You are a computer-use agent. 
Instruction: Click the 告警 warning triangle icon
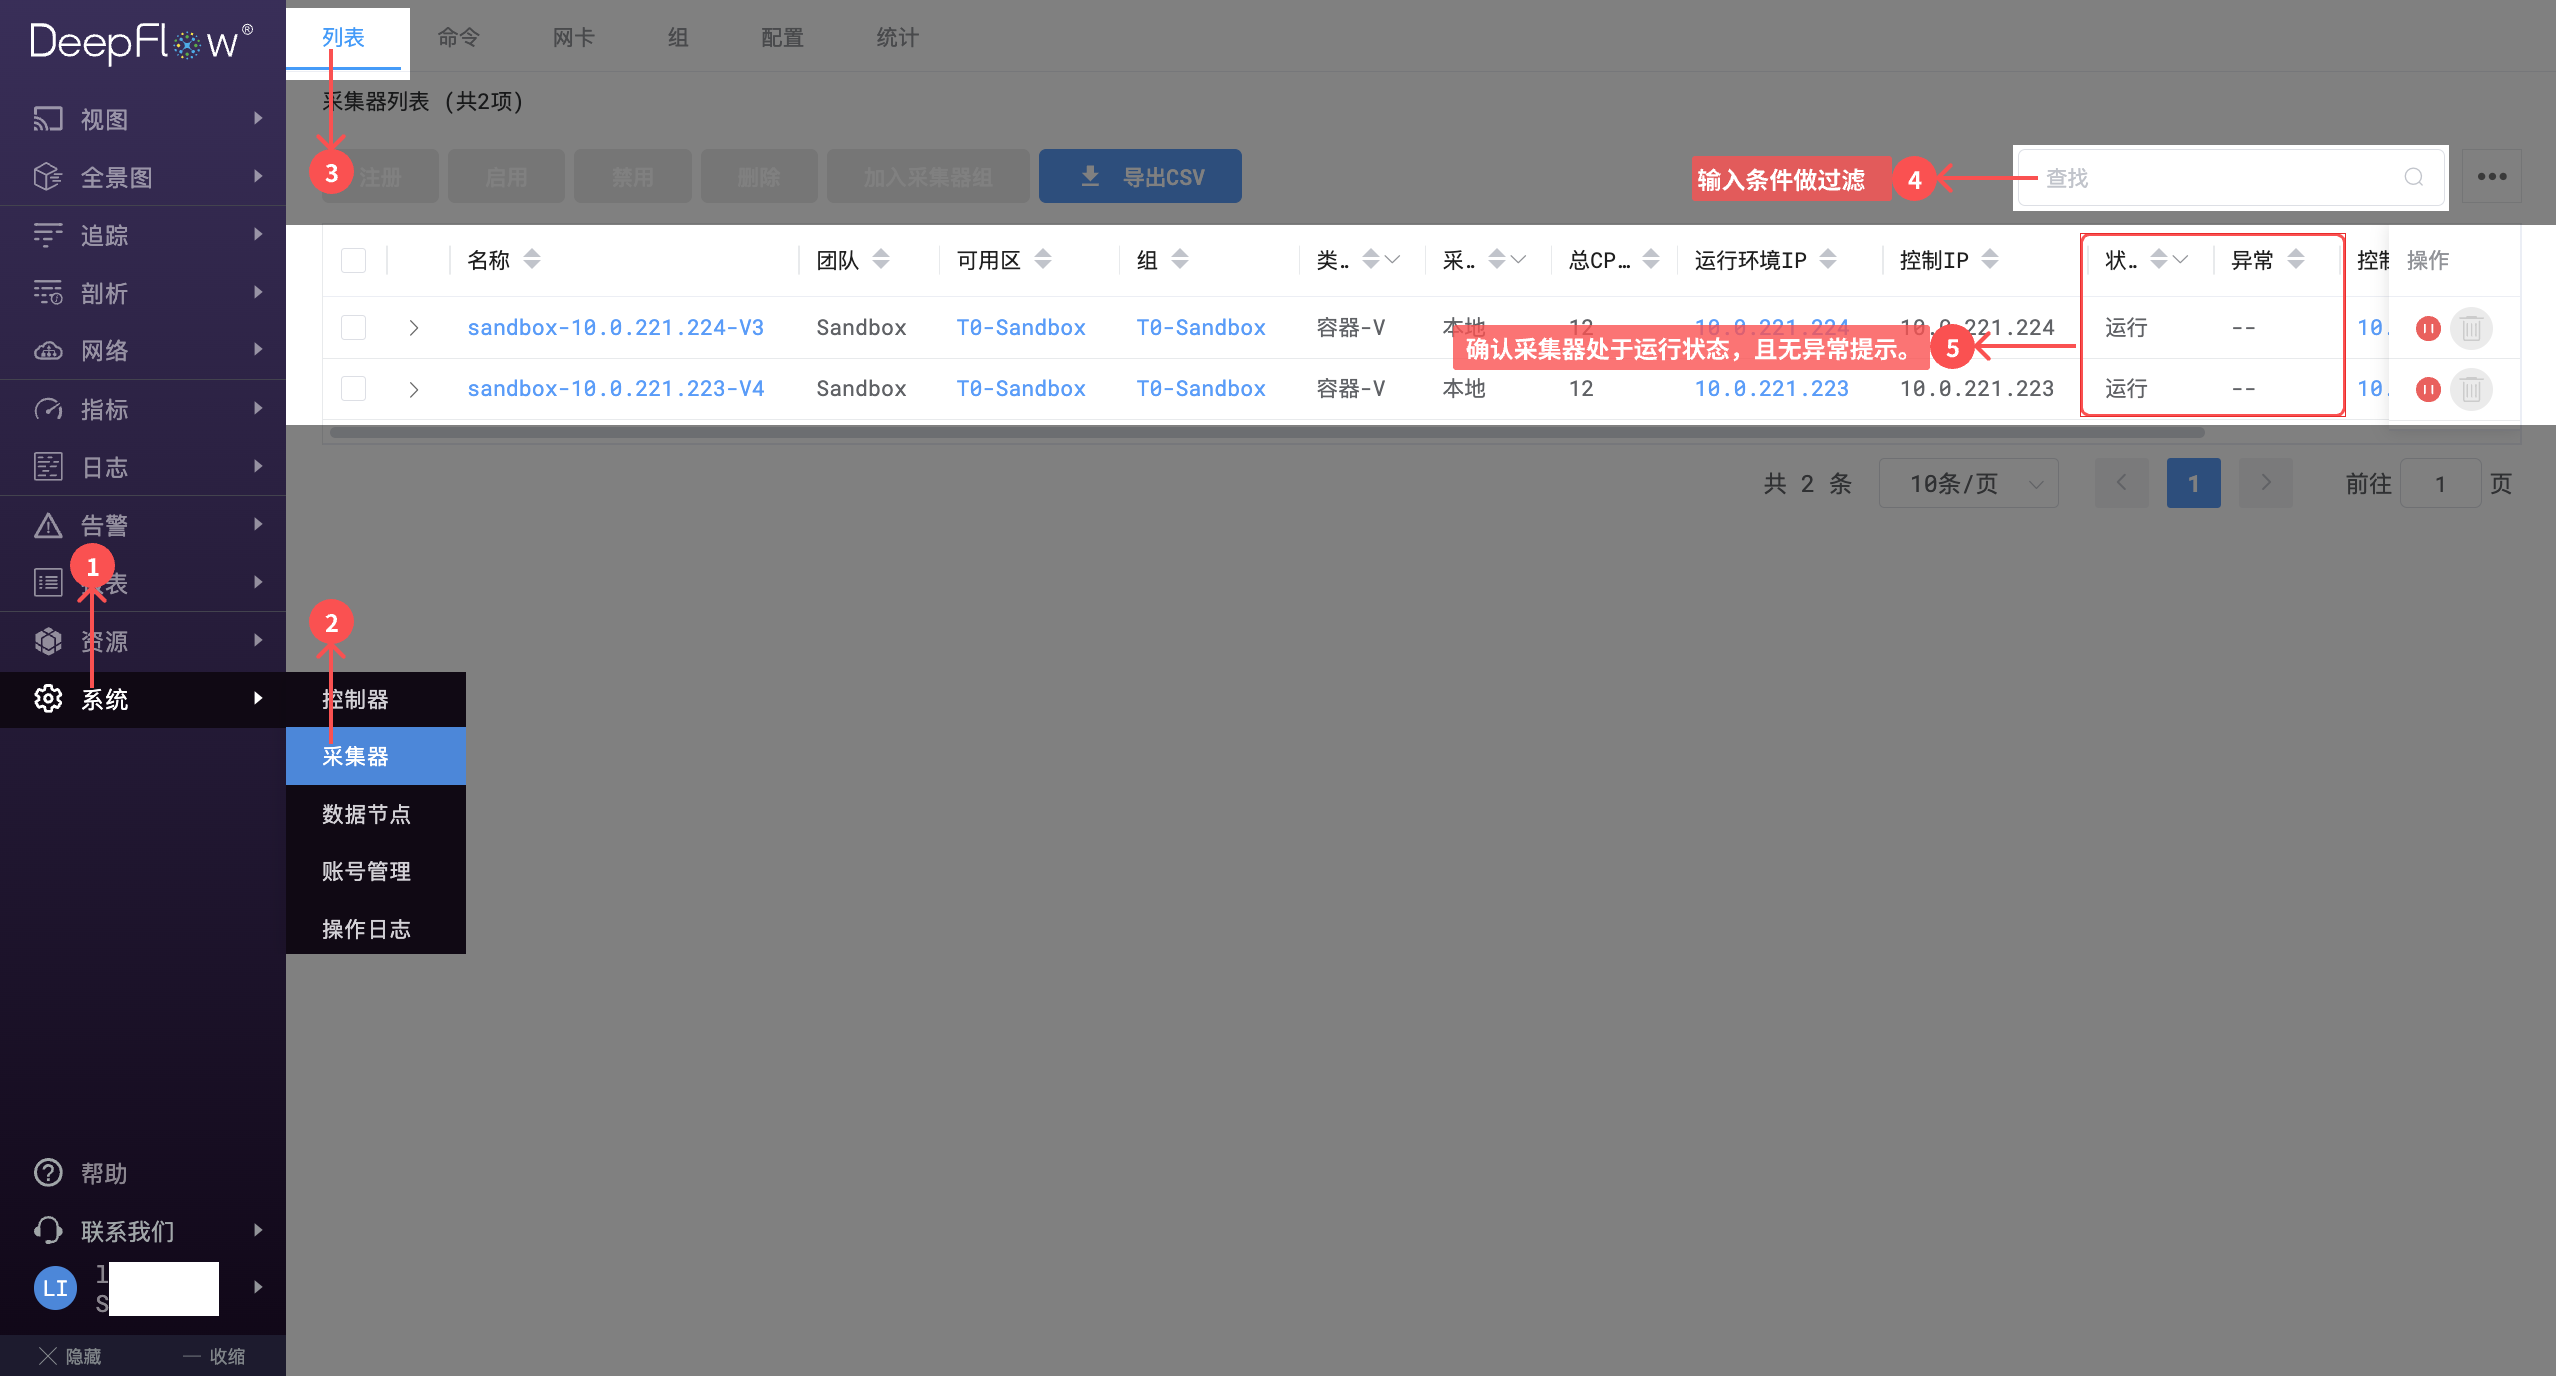point(48,525)
